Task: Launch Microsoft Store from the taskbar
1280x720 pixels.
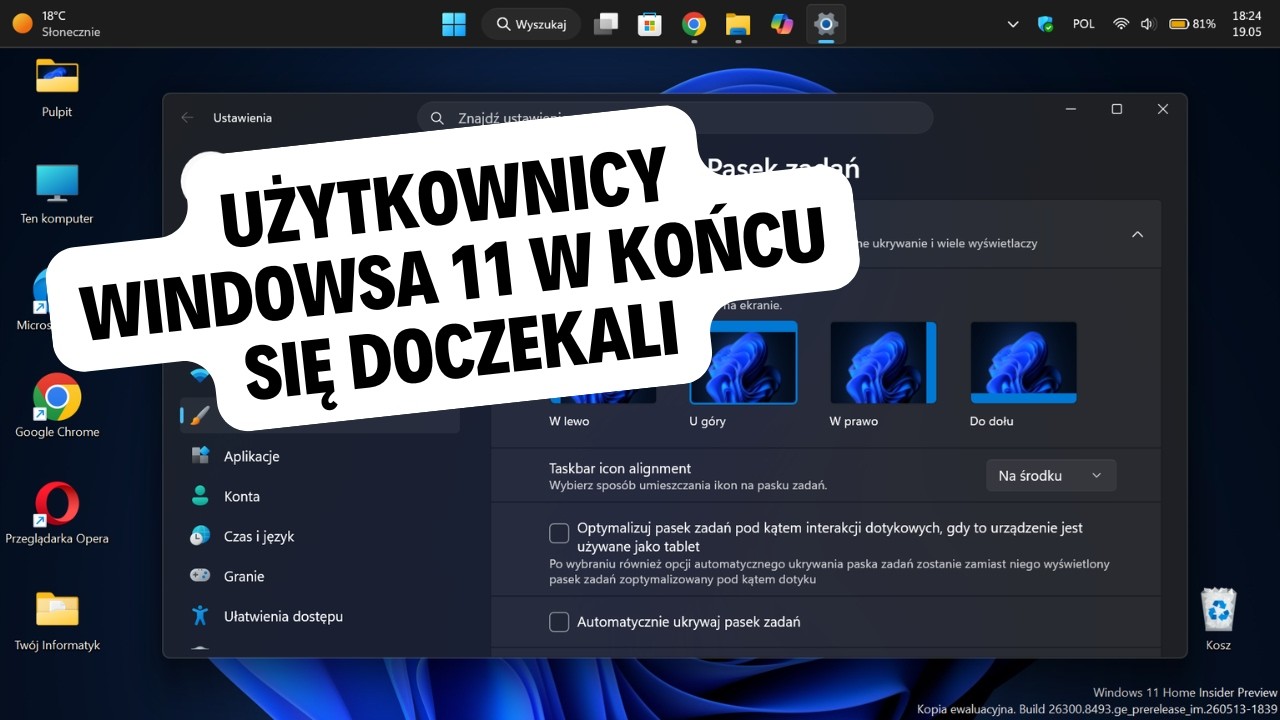Action: (650, 24)
